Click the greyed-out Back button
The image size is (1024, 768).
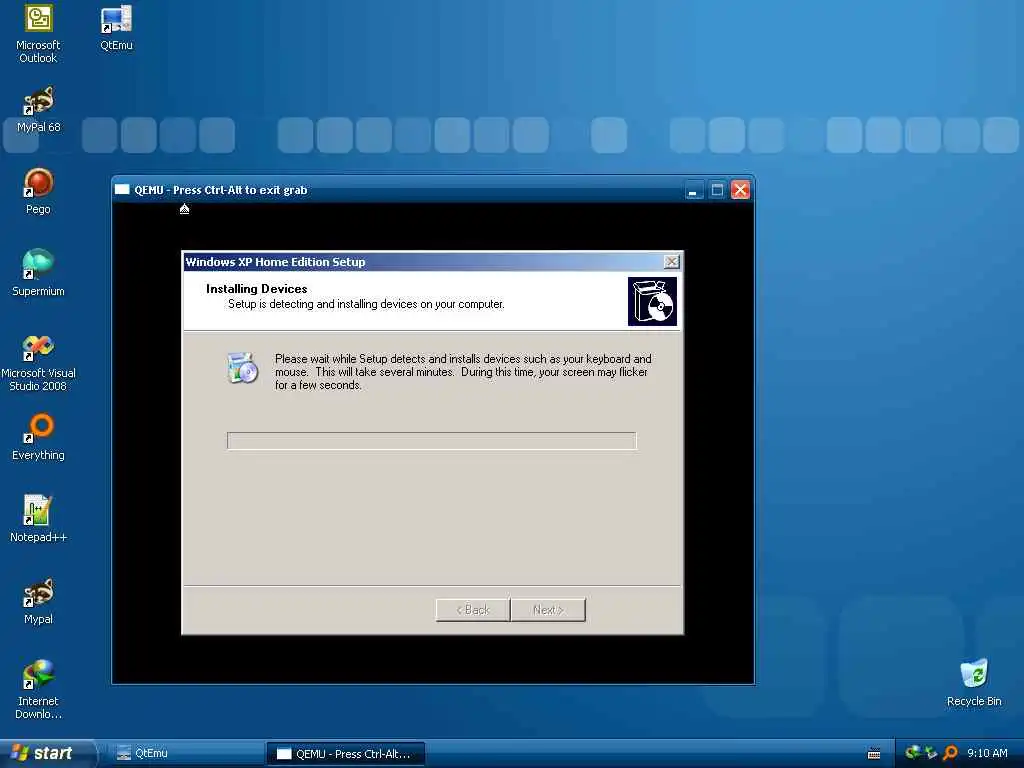[473, 609]
